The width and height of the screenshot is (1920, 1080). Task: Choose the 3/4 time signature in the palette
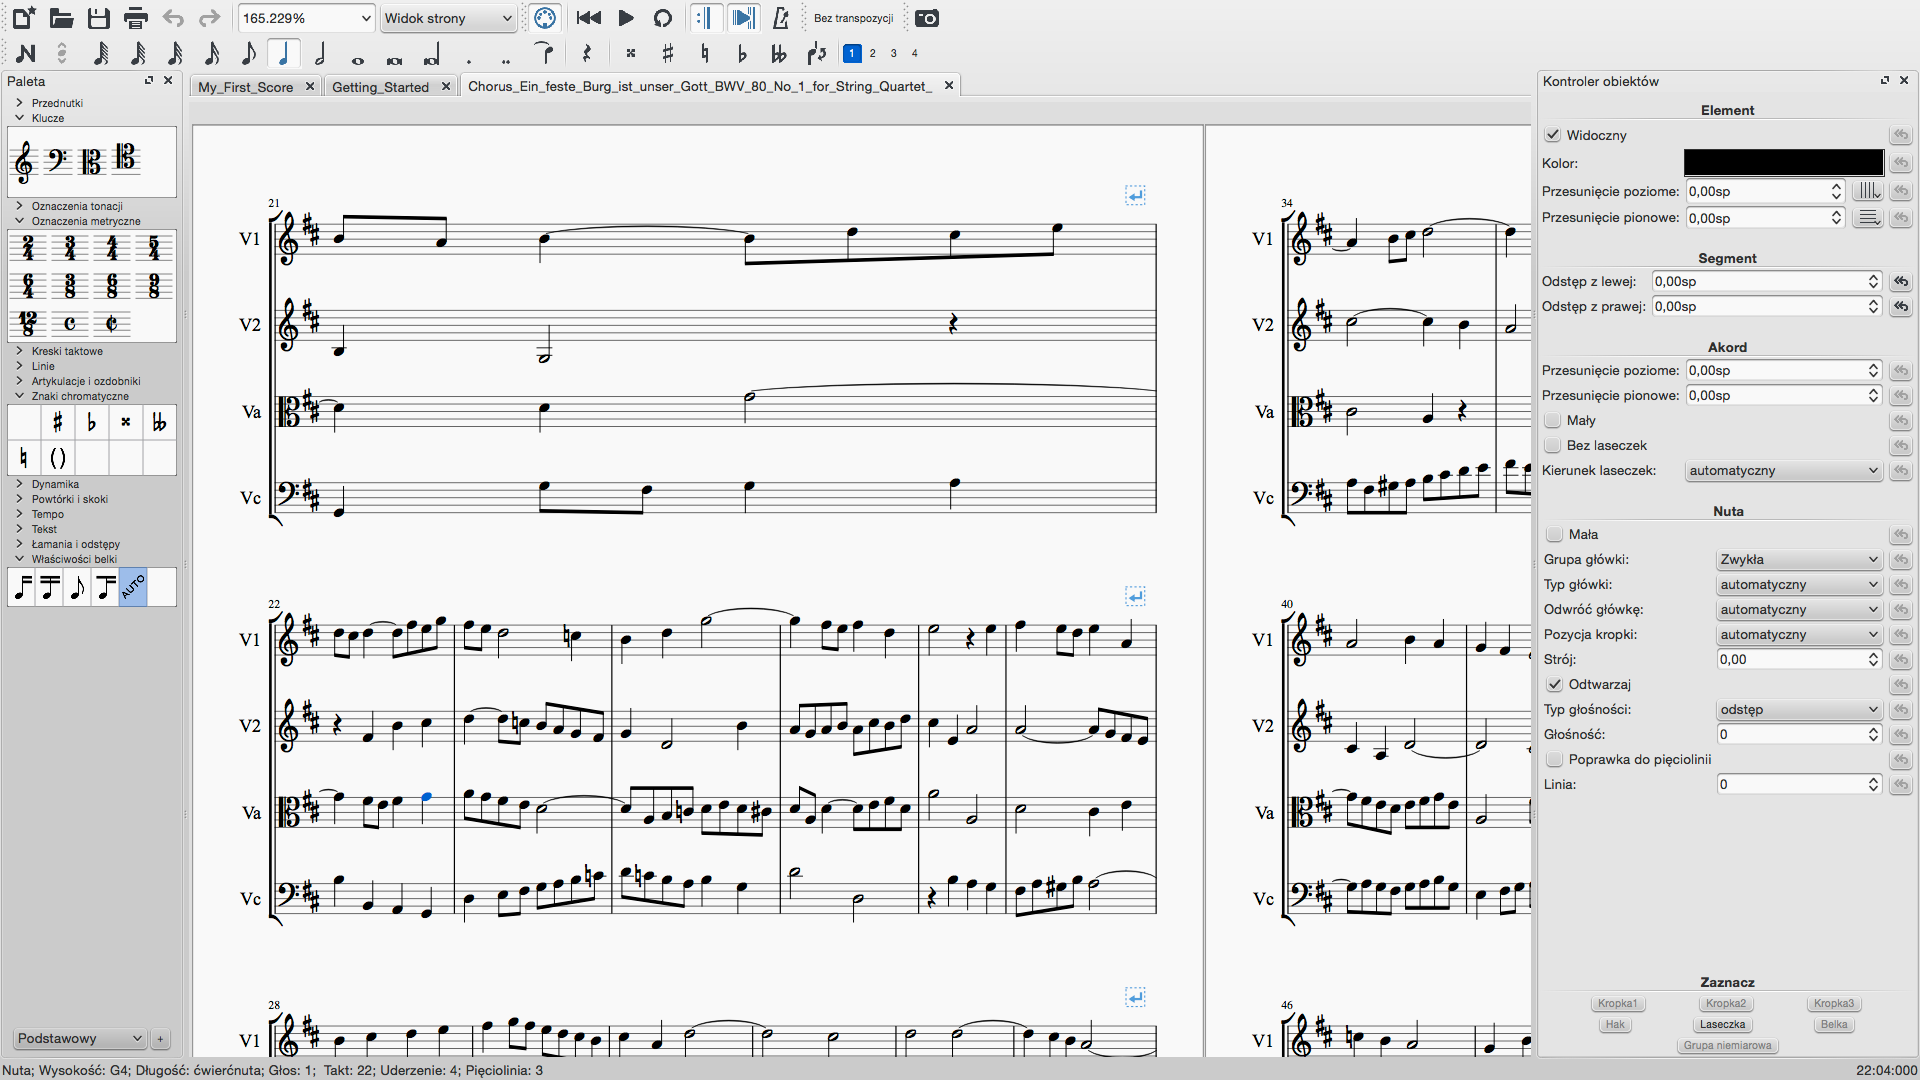pos(70,247)
